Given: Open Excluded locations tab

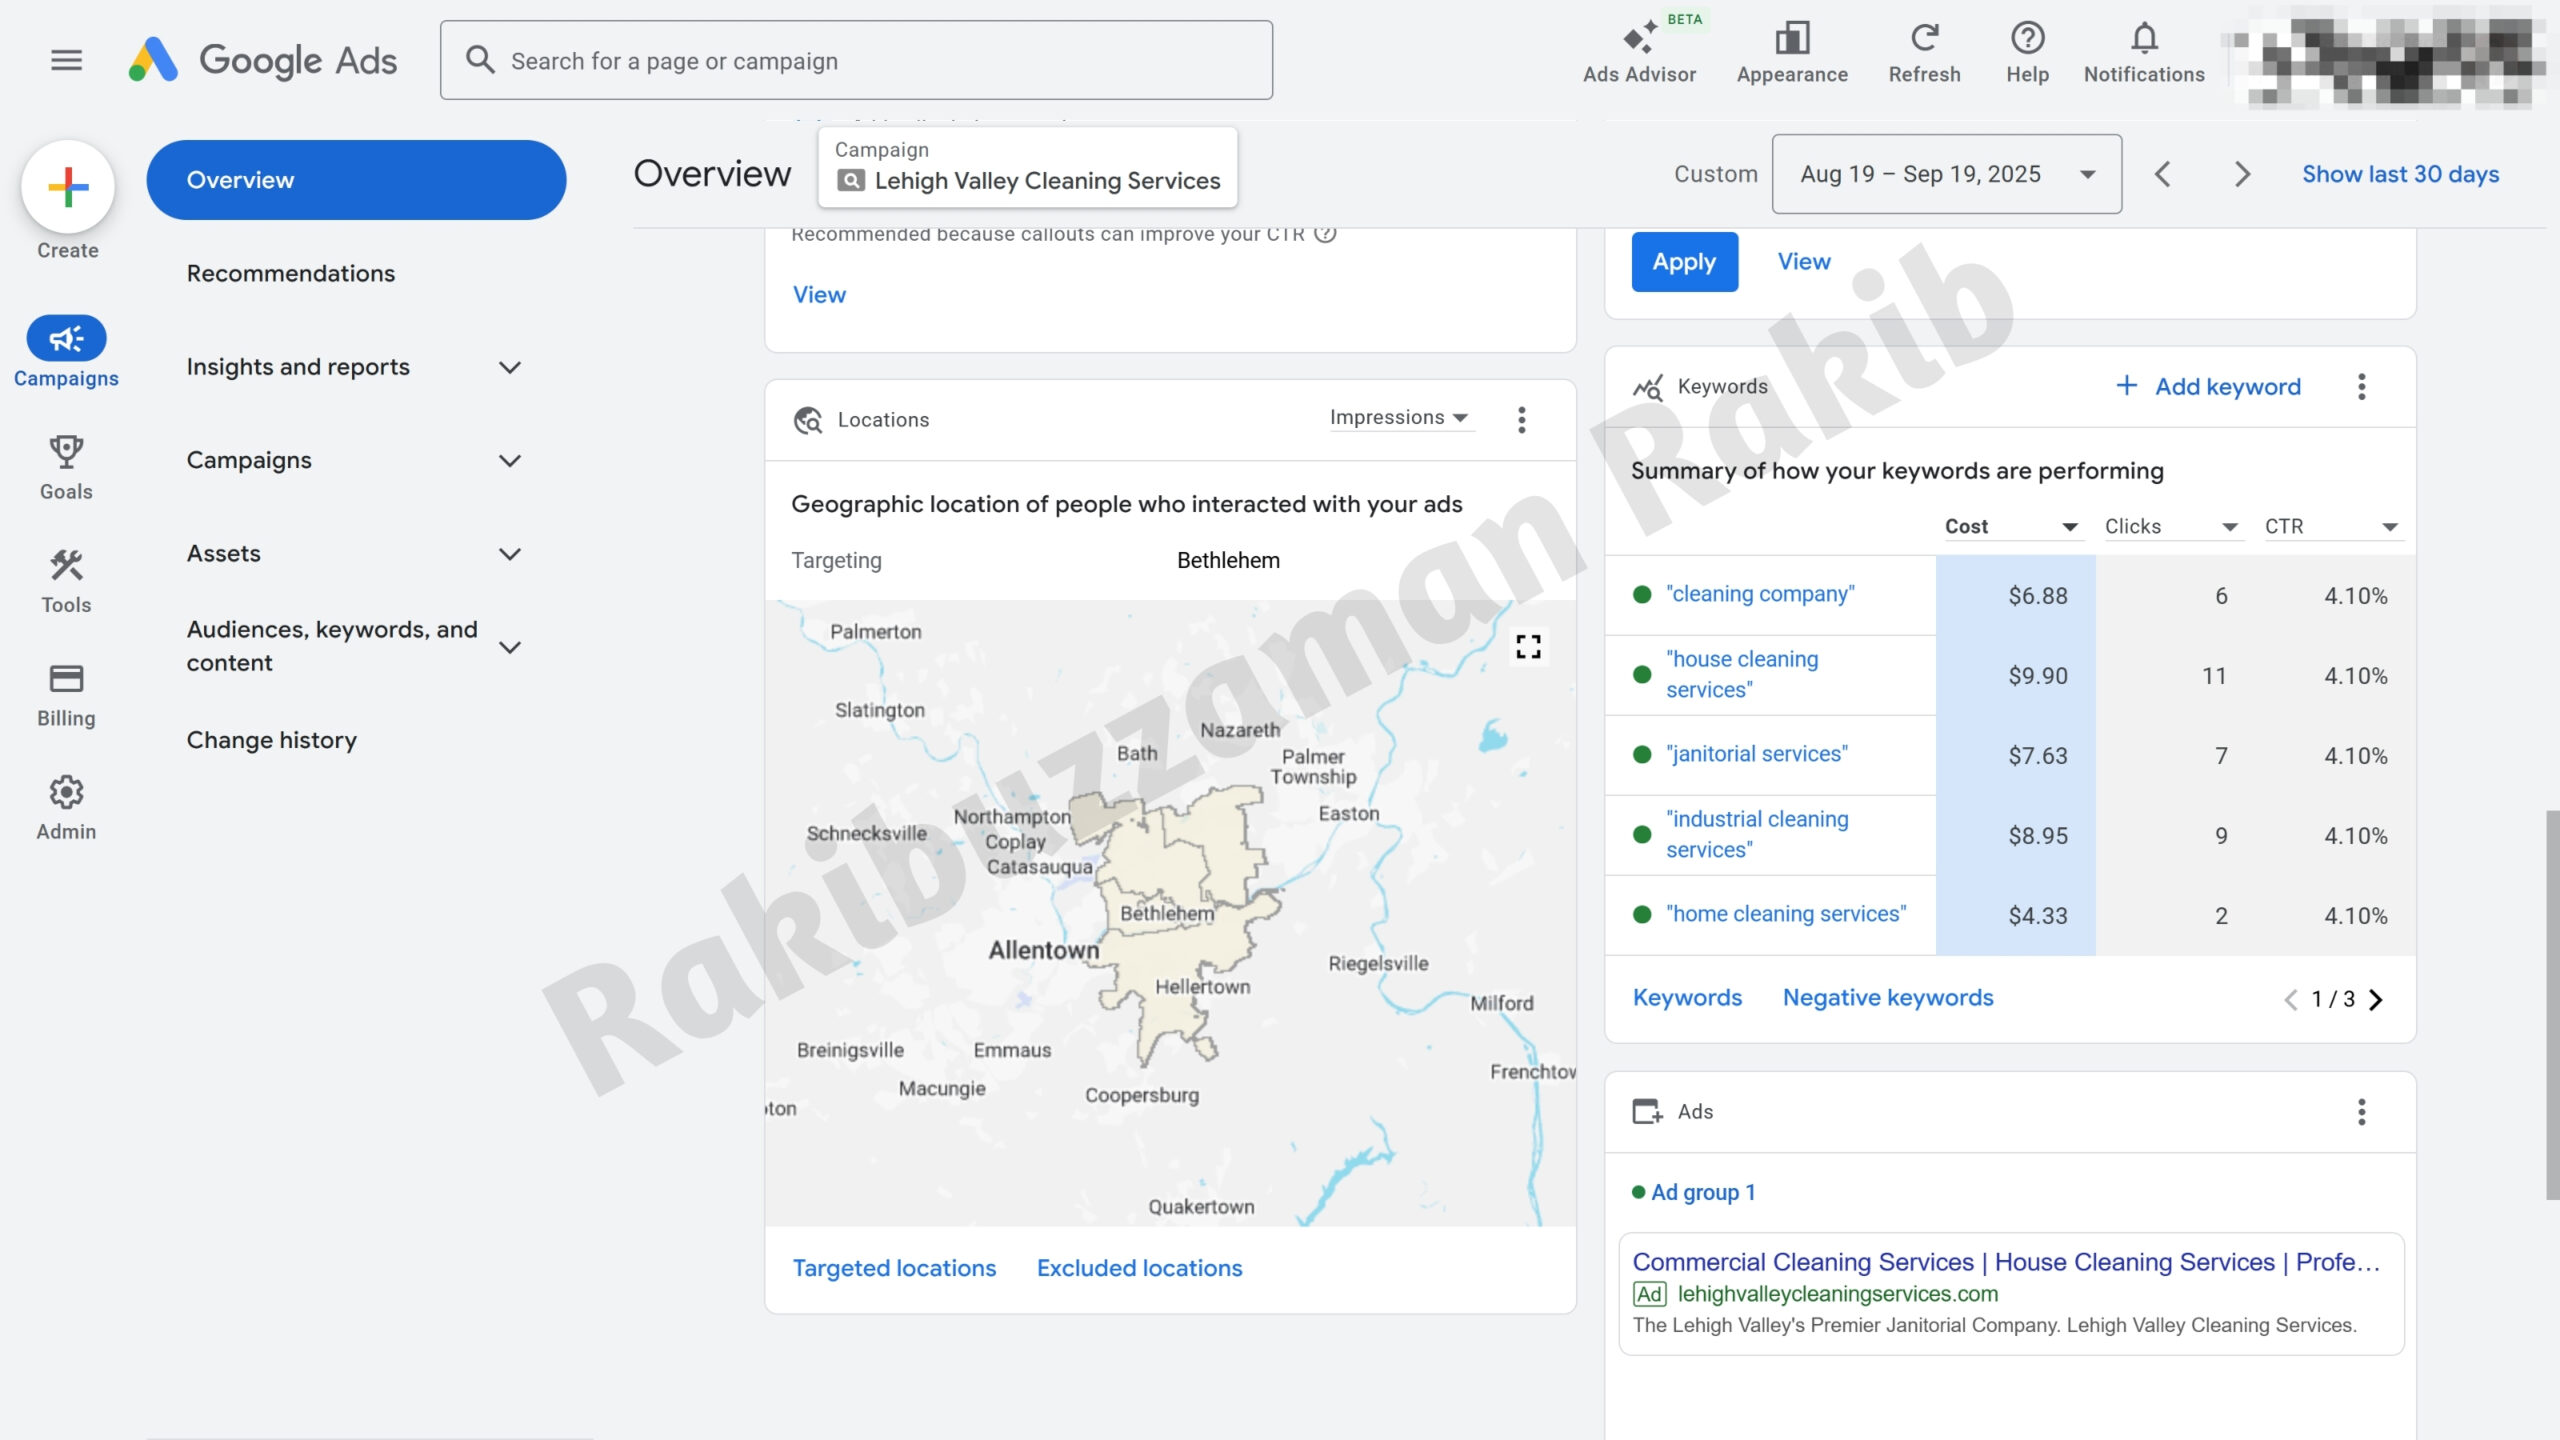Looking at the screenshot, I should click(1139, 1268).
